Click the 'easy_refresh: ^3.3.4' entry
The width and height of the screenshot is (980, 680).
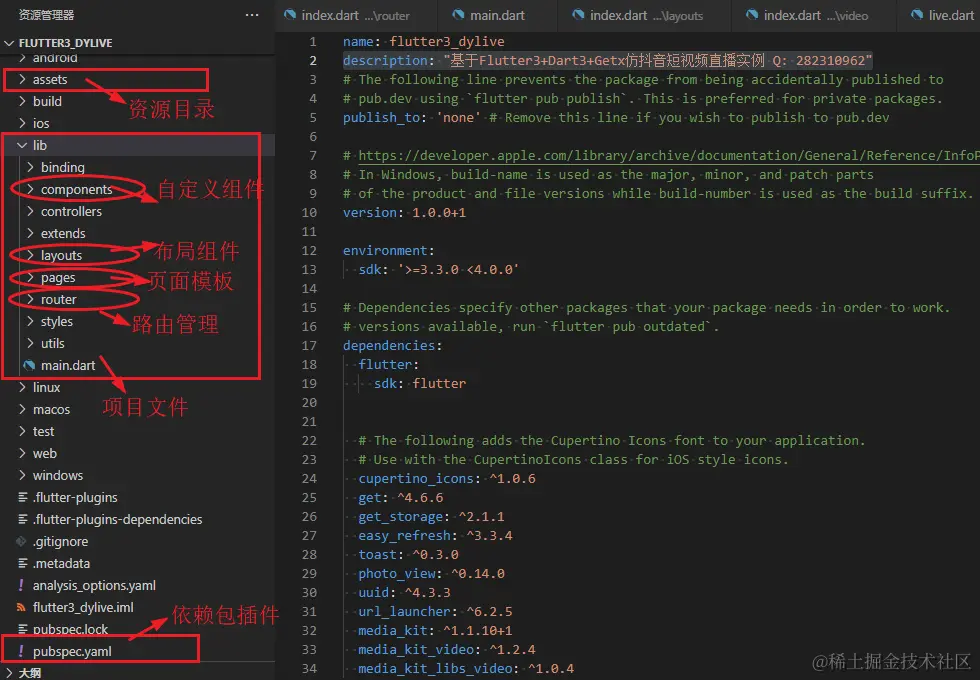[x=435, y=536]
